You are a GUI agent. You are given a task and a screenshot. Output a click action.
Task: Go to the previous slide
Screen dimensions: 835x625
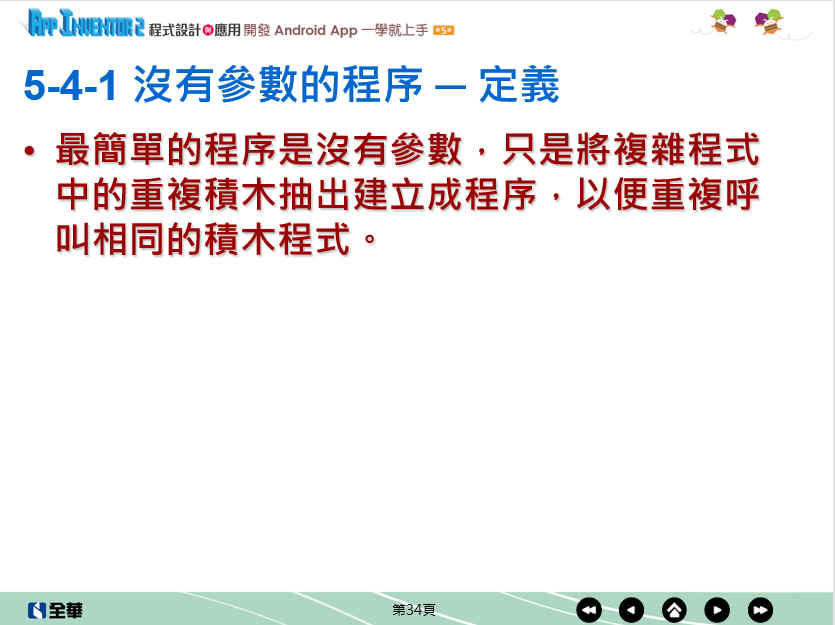(x=631, y=609)
